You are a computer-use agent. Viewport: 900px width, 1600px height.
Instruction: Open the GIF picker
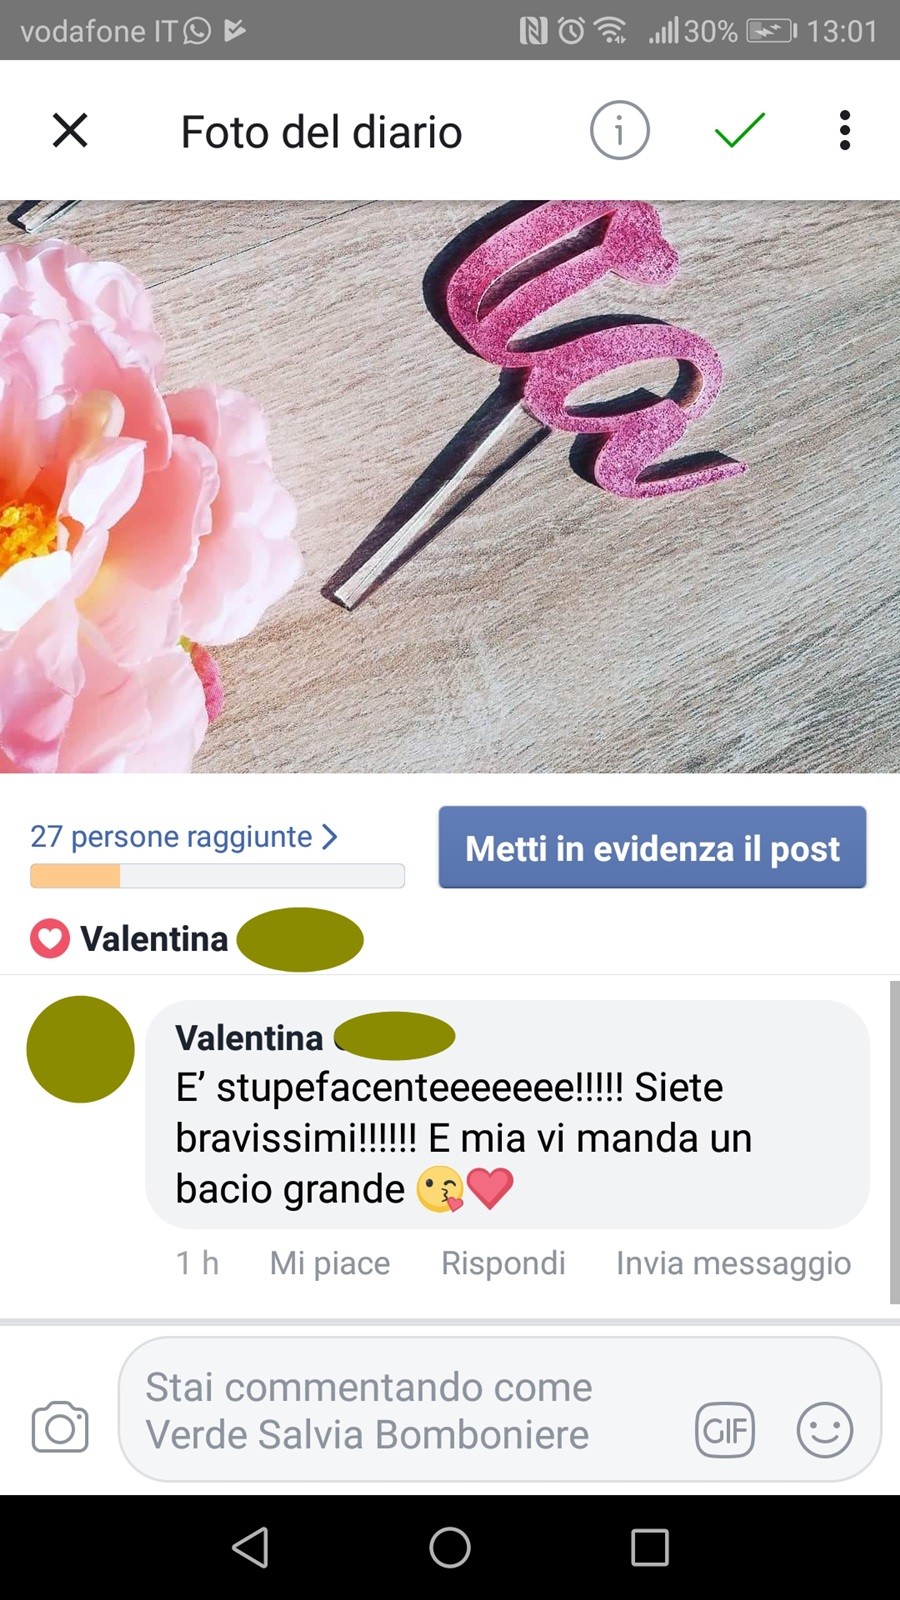click(x=725, y=1430)
